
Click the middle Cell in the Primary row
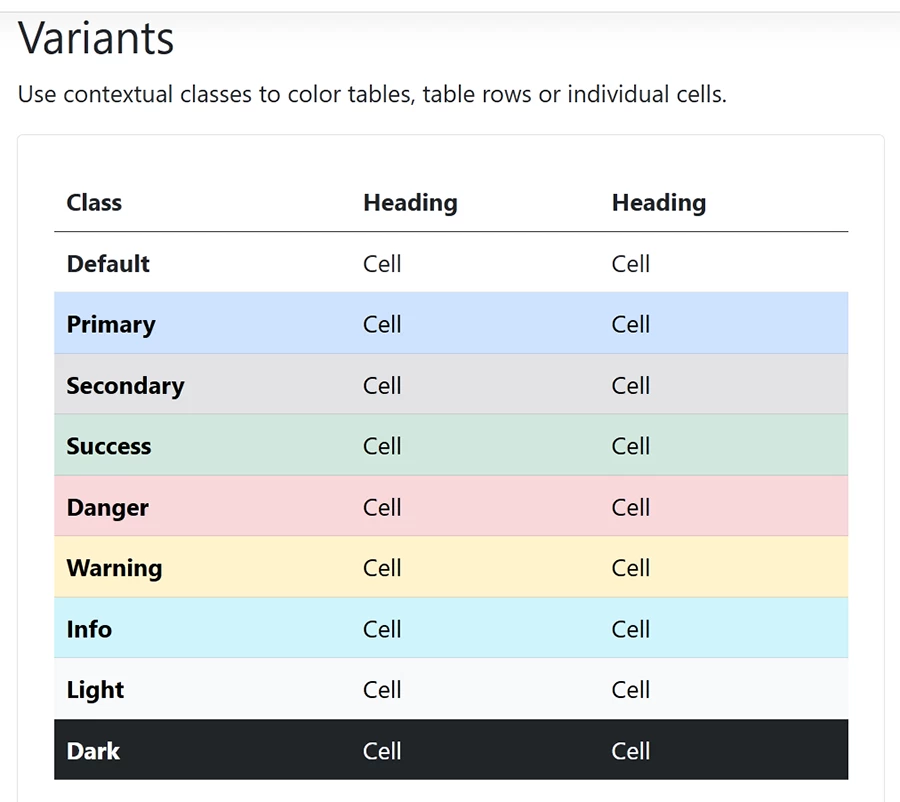(382, 325)
